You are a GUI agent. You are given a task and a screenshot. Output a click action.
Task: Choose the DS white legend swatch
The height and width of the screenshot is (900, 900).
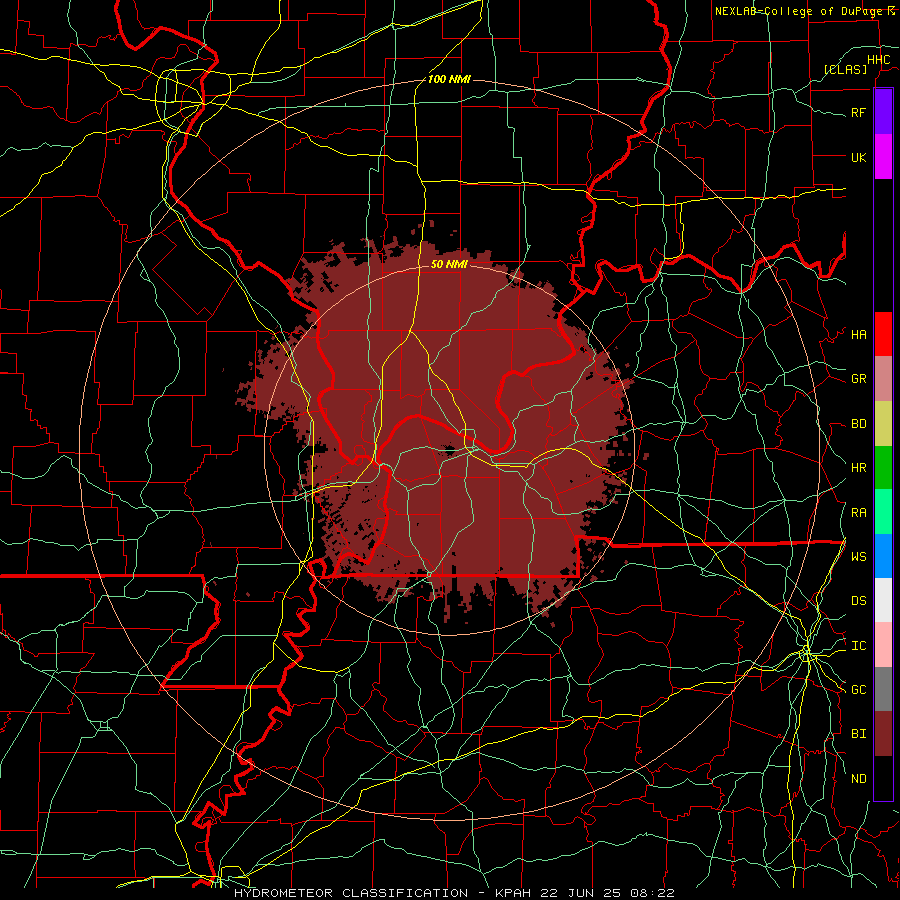[x=883, y=600]
